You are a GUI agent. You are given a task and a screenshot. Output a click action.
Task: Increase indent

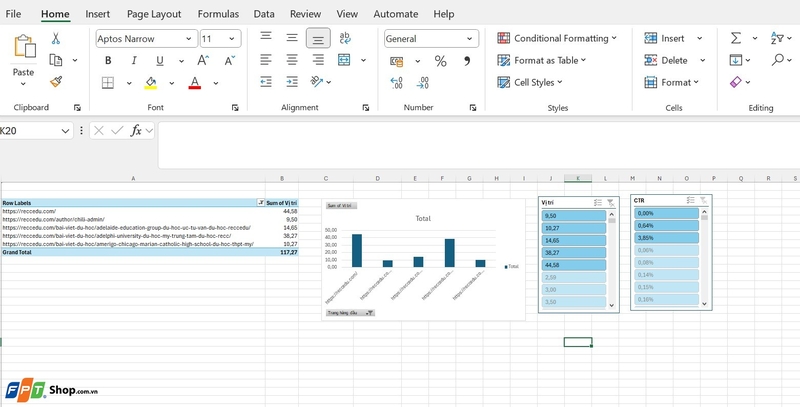point(292,82)
